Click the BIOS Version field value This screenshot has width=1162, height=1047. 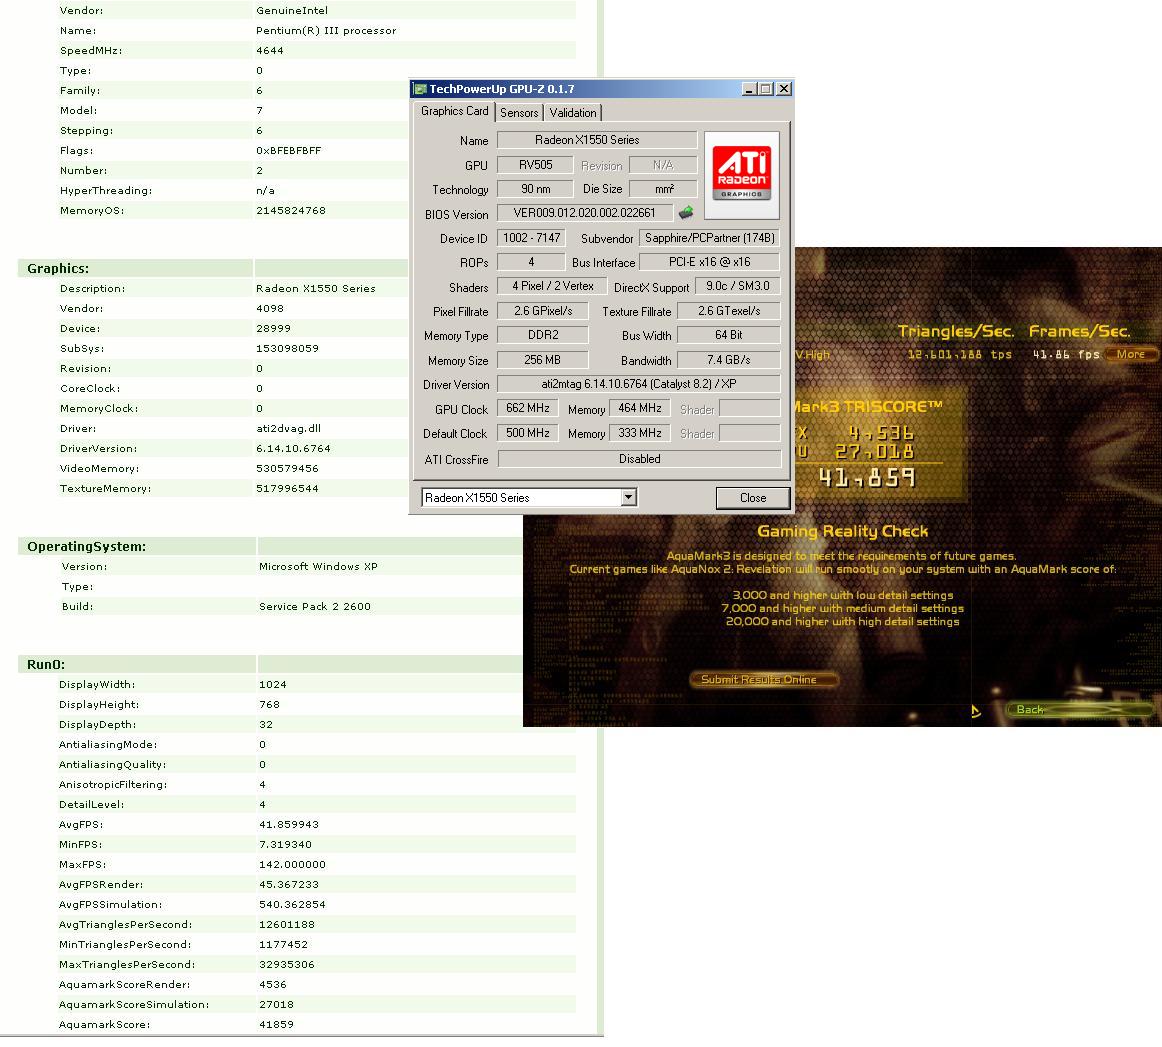coord(585,213)
